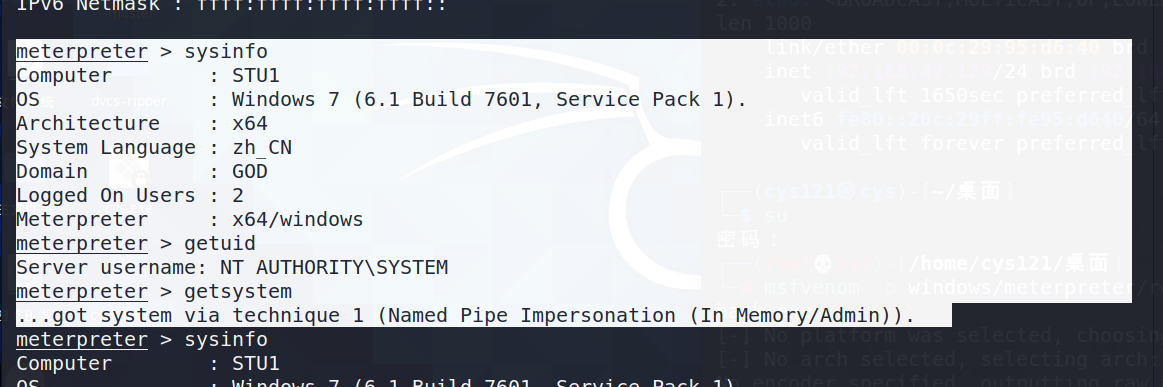This screenshot has width=1163, height=387.
Task: Click the last 'meterpreter > sysinfo' prompt at bottom
Action: pyautogui.click(x=142, y=340)
